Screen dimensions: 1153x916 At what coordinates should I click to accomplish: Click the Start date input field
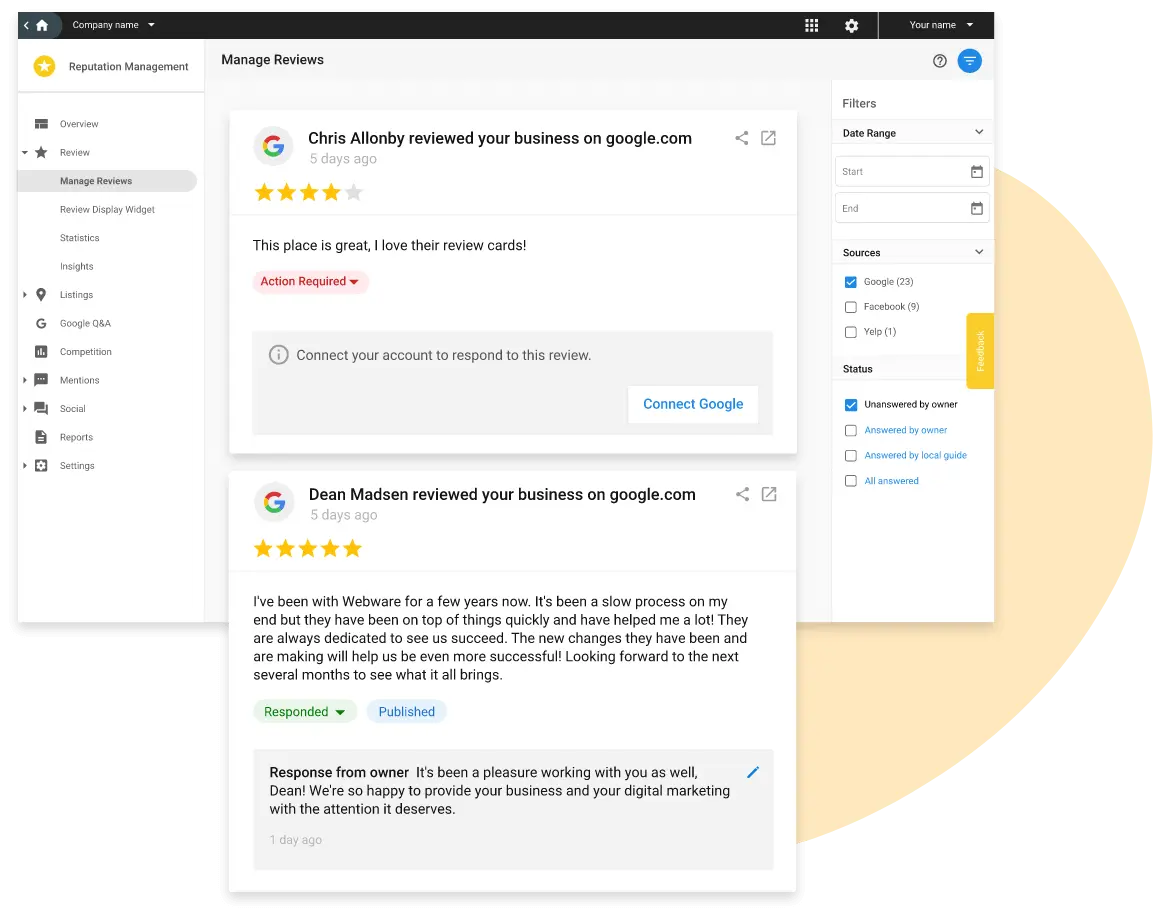click(x=900, y=171)
